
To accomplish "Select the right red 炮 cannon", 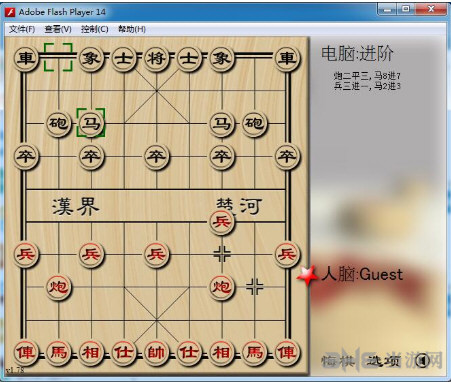I will tap(222, 287).
